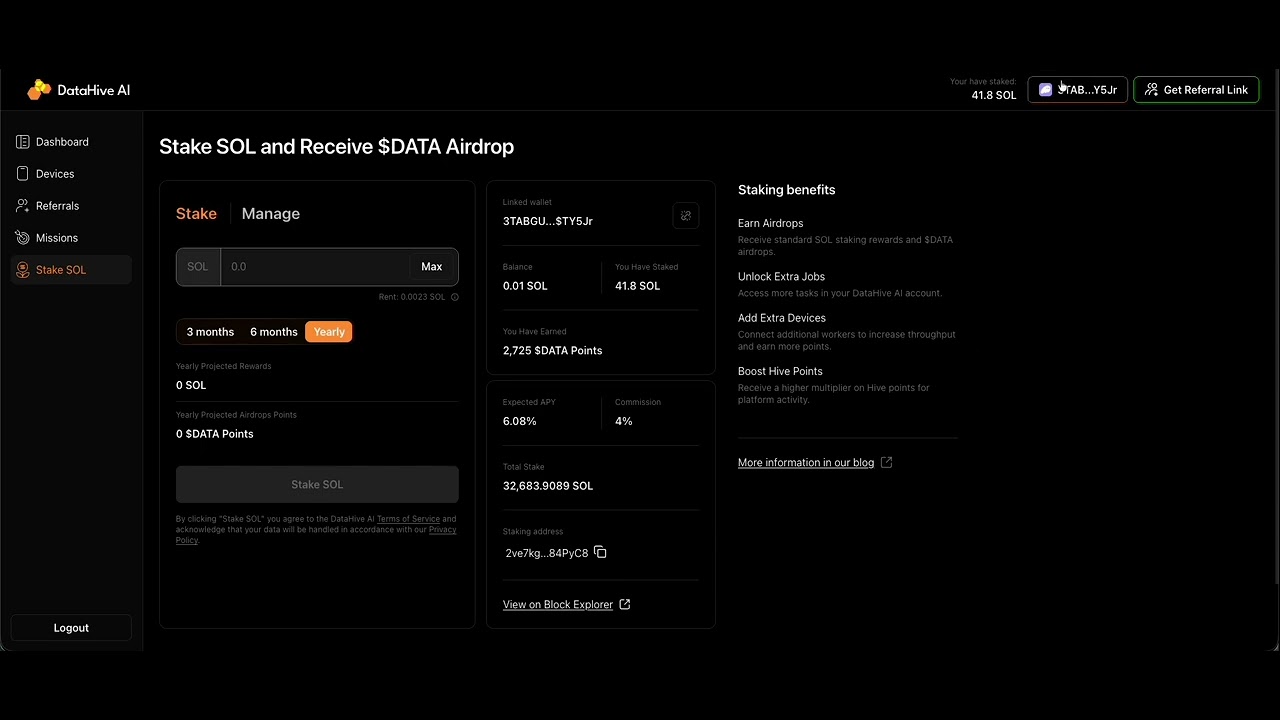Click the Add Extra Devices heading
This screenshot has height=720, width=1280.
[782, 318]
